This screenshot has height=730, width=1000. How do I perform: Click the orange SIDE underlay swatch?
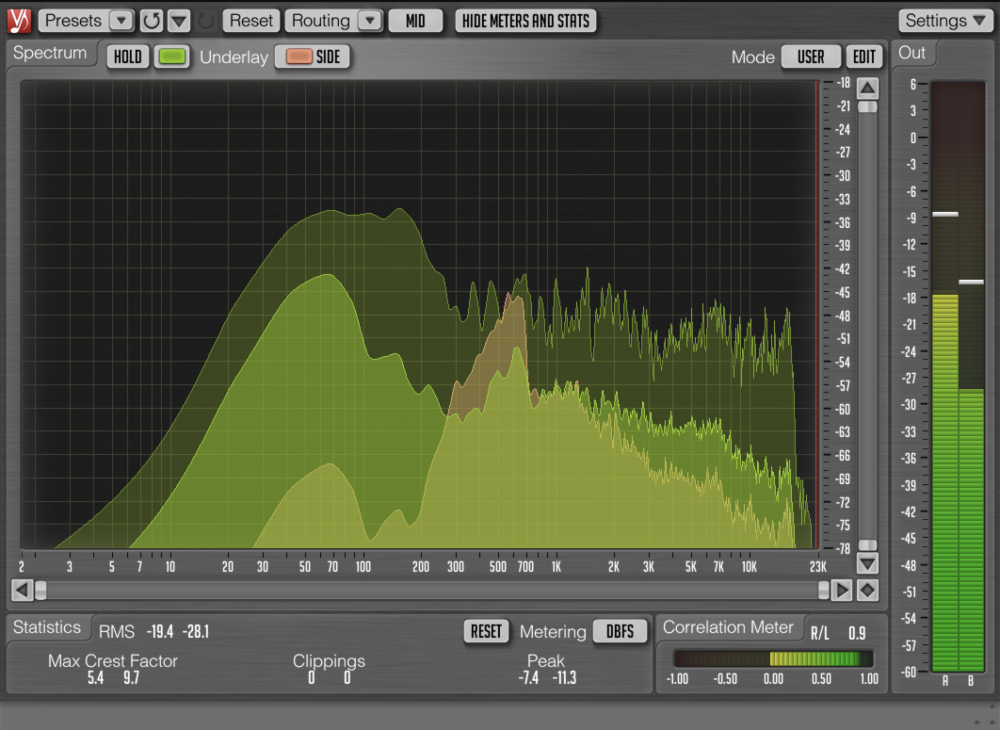298,57
